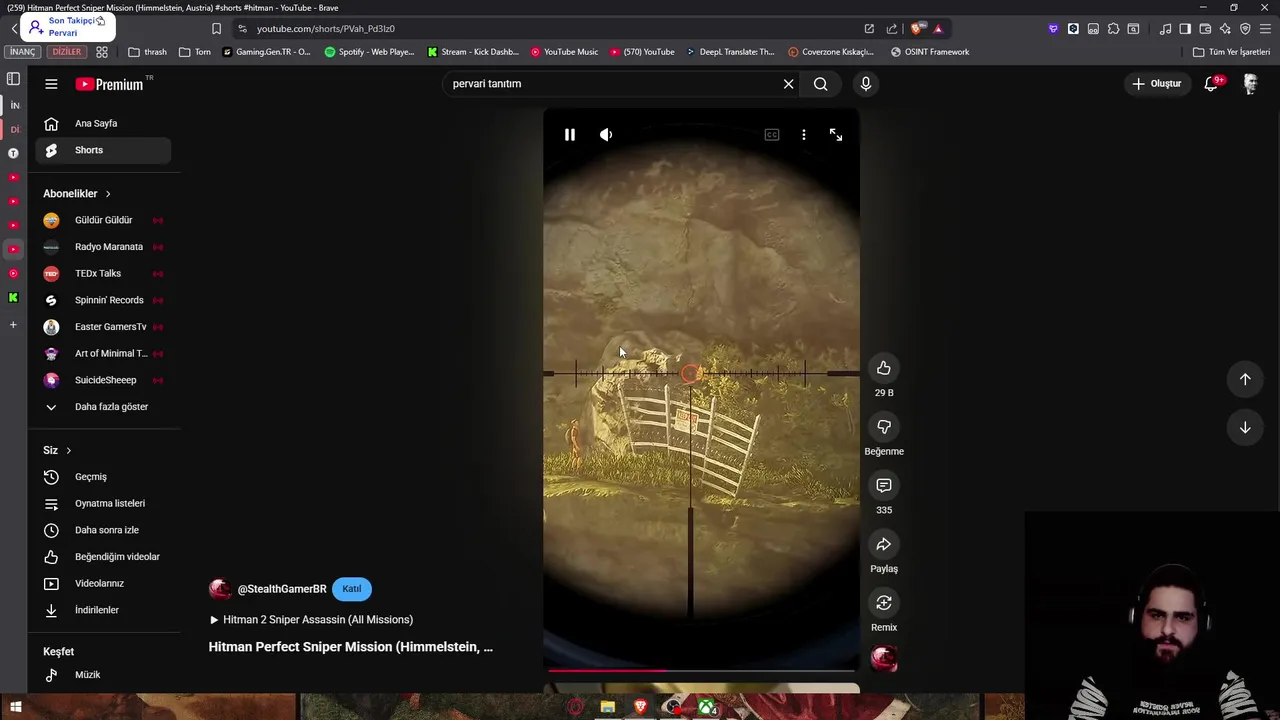
Task: Go to previous Short with up arrow
Action: coord(1245,379)
